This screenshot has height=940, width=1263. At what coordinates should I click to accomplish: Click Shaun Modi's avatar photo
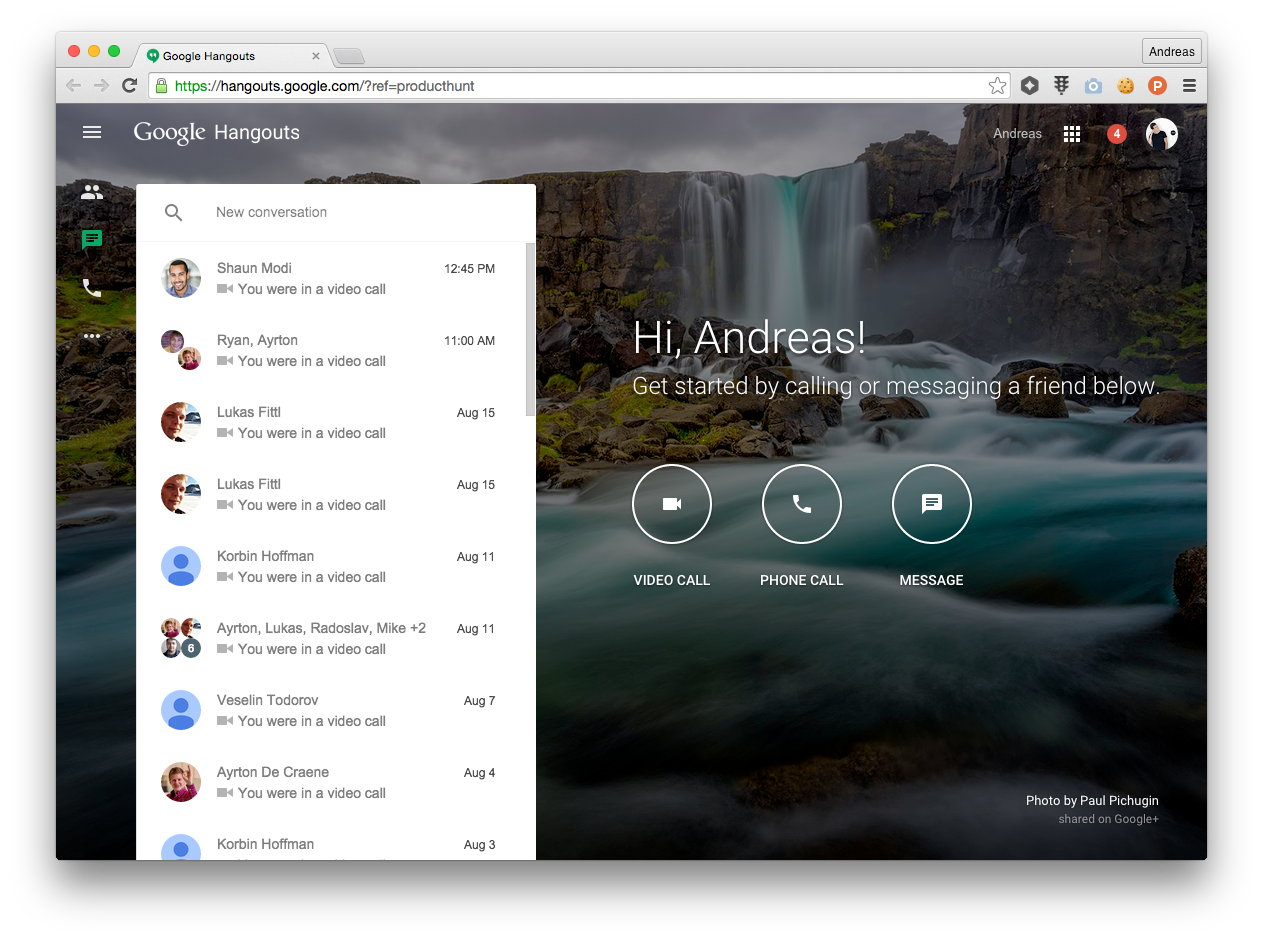click(181, 278)
